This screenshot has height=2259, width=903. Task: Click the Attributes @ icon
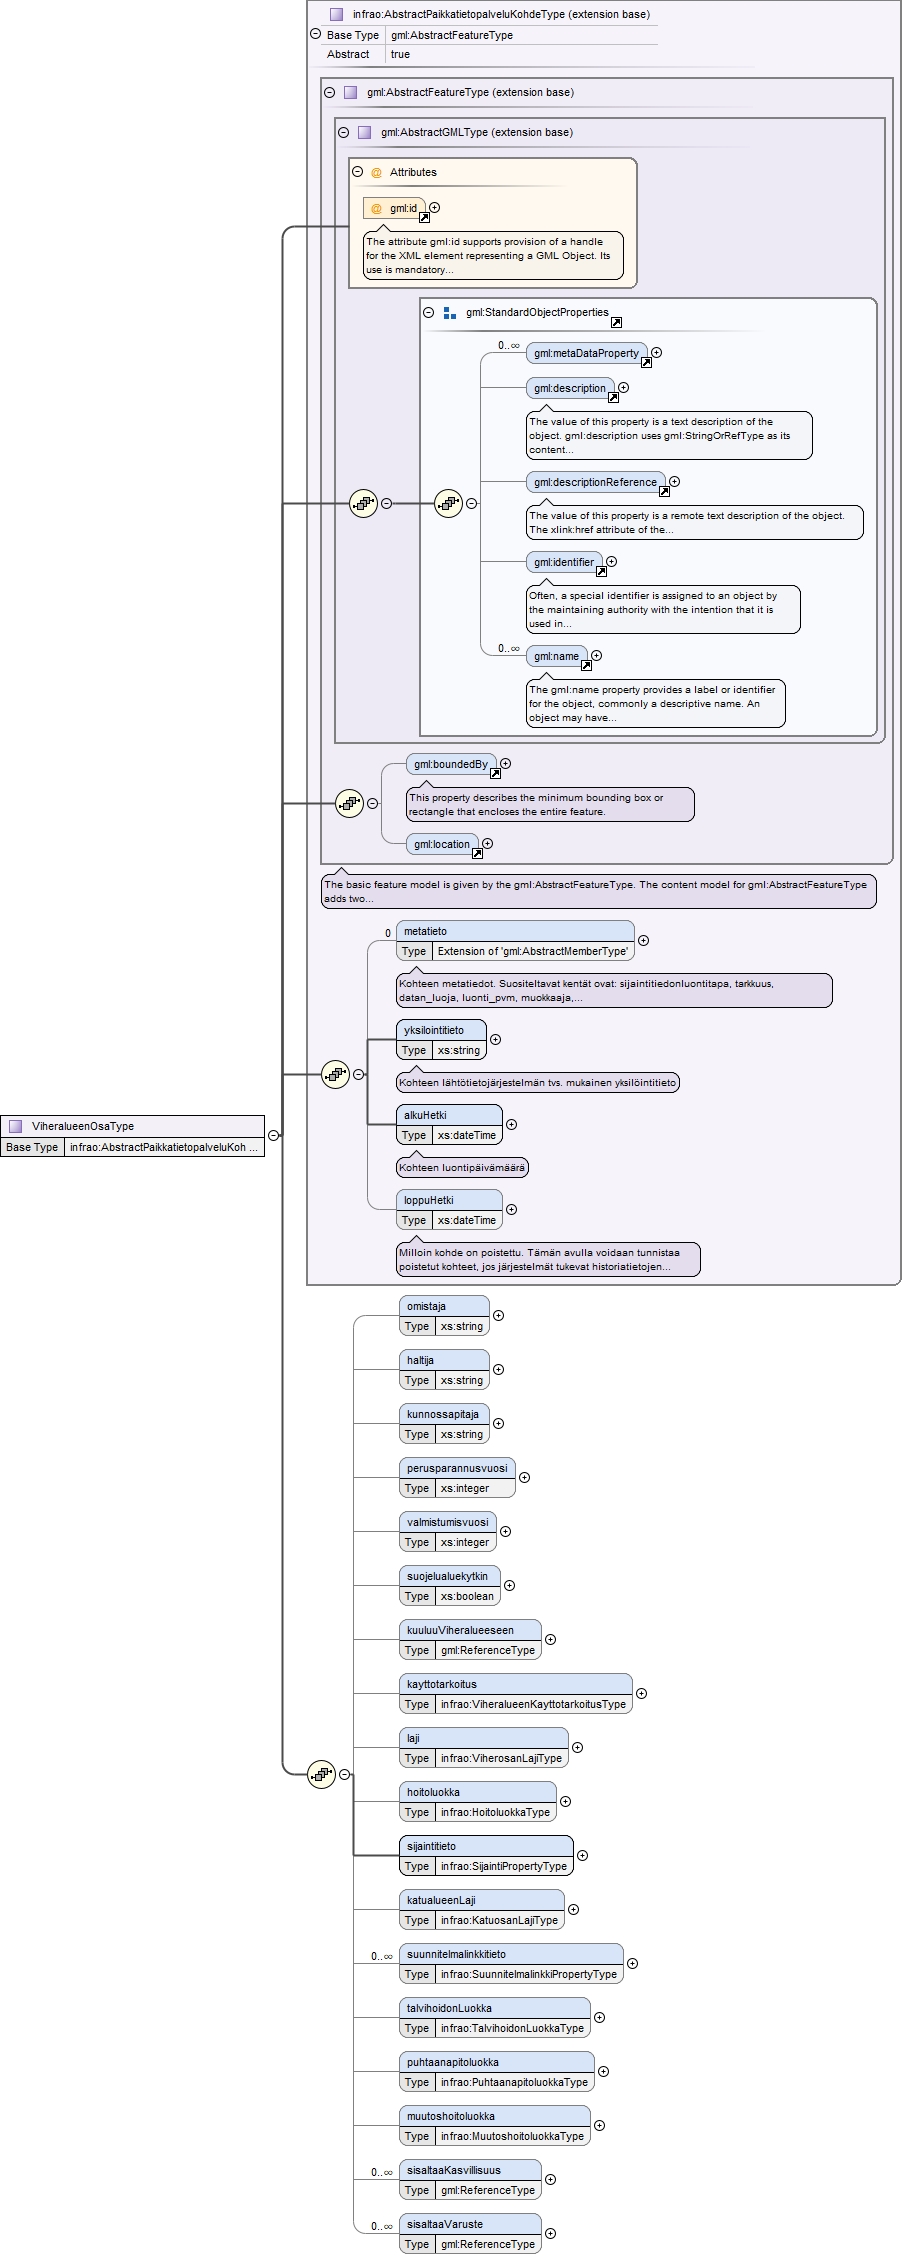(x=376, y=172)
